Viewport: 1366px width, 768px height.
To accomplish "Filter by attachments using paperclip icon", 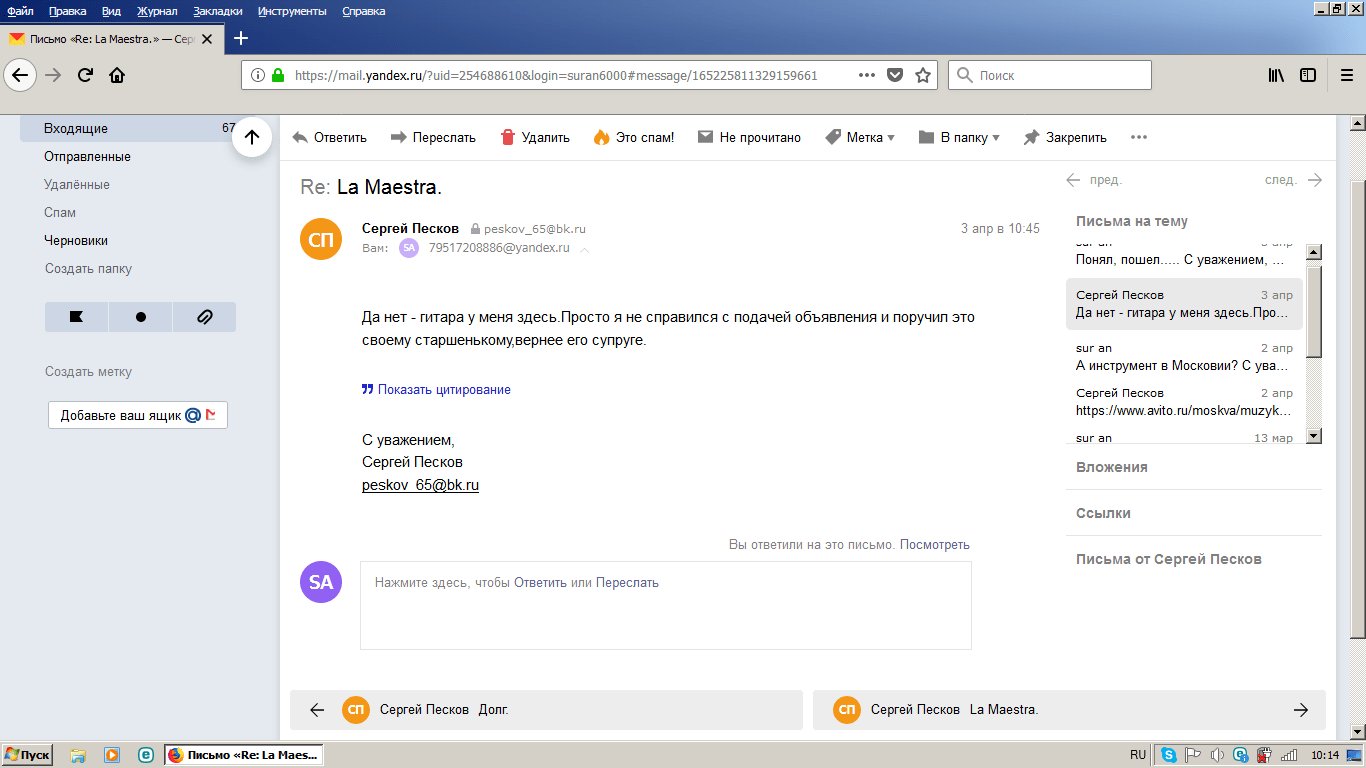I will 204,317.
